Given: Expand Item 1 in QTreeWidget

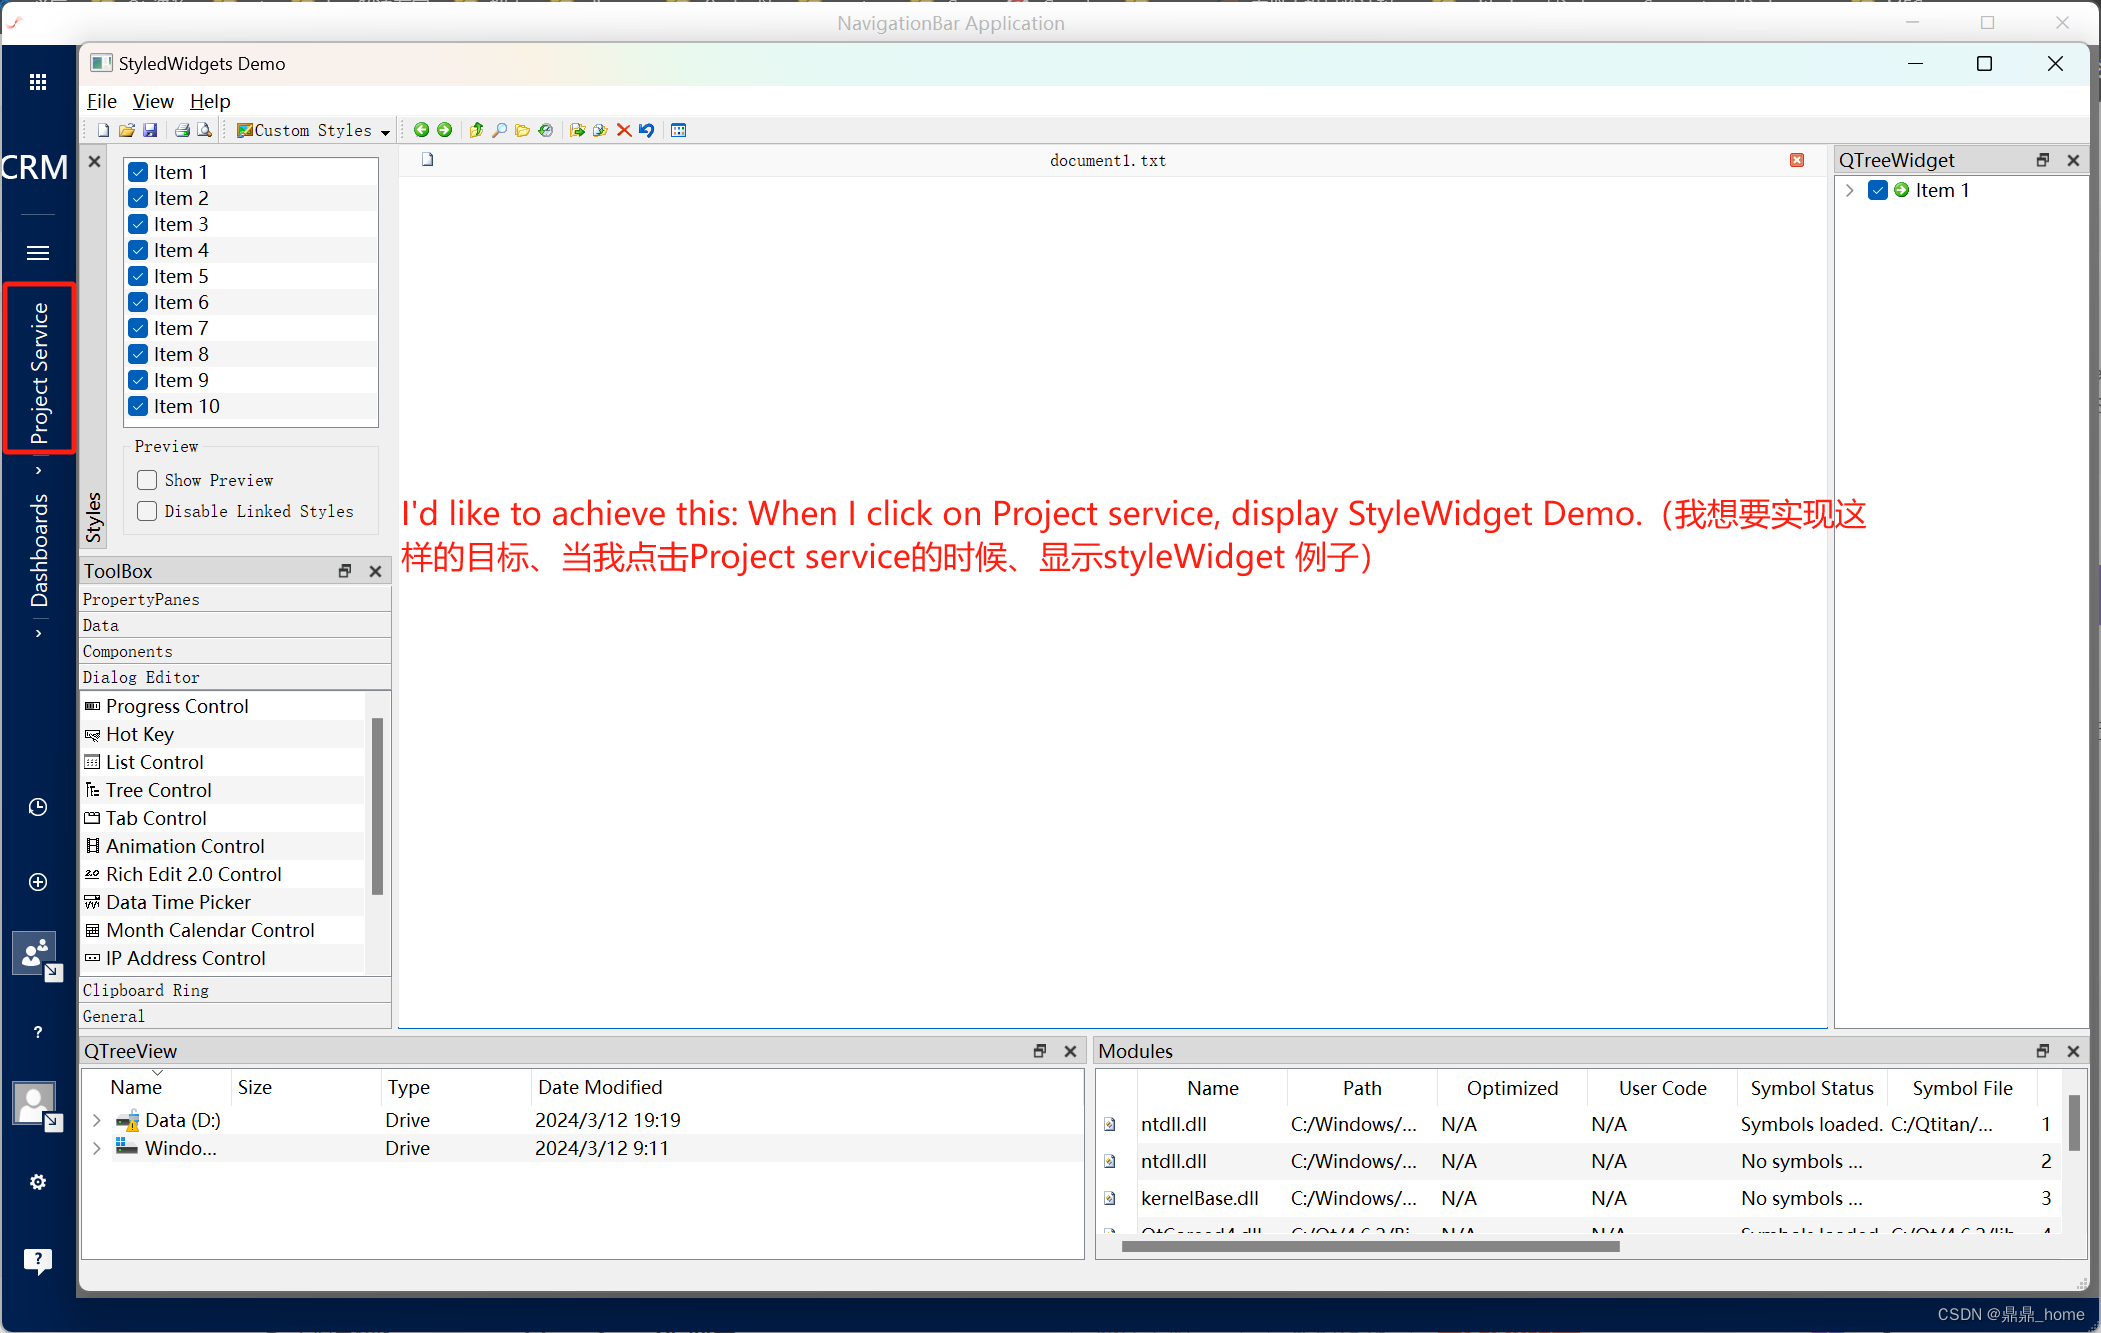Looking at the screenshot, I should tap(1850, 190).
